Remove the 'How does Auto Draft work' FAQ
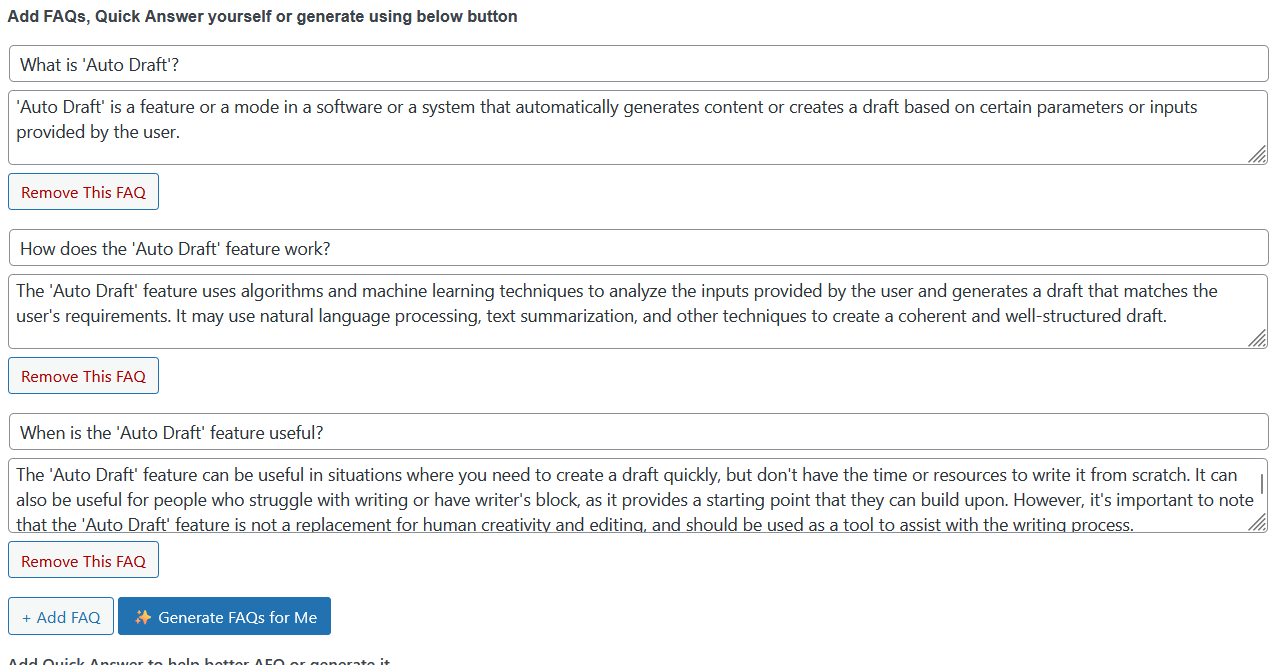This screenshot has width=1283, height=665. pos(83,375)
